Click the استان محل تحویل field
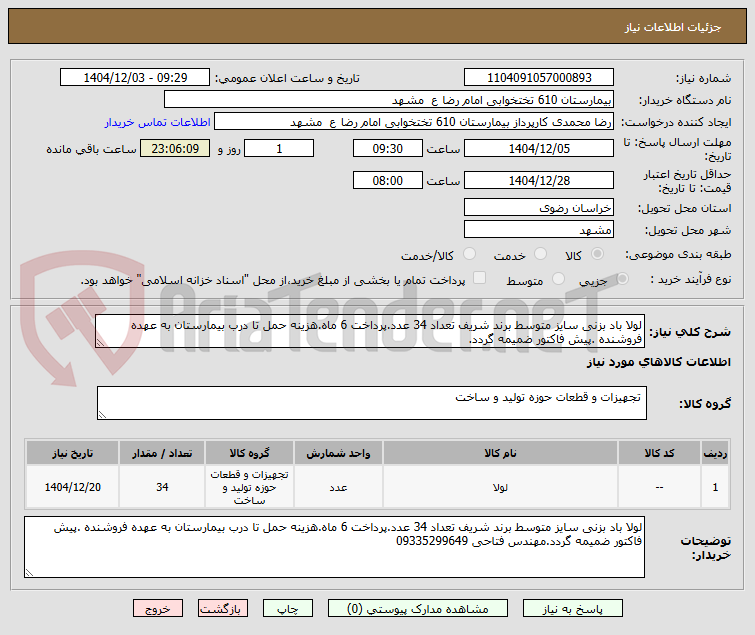Screen dimensions: 755x635 point(539,207)
